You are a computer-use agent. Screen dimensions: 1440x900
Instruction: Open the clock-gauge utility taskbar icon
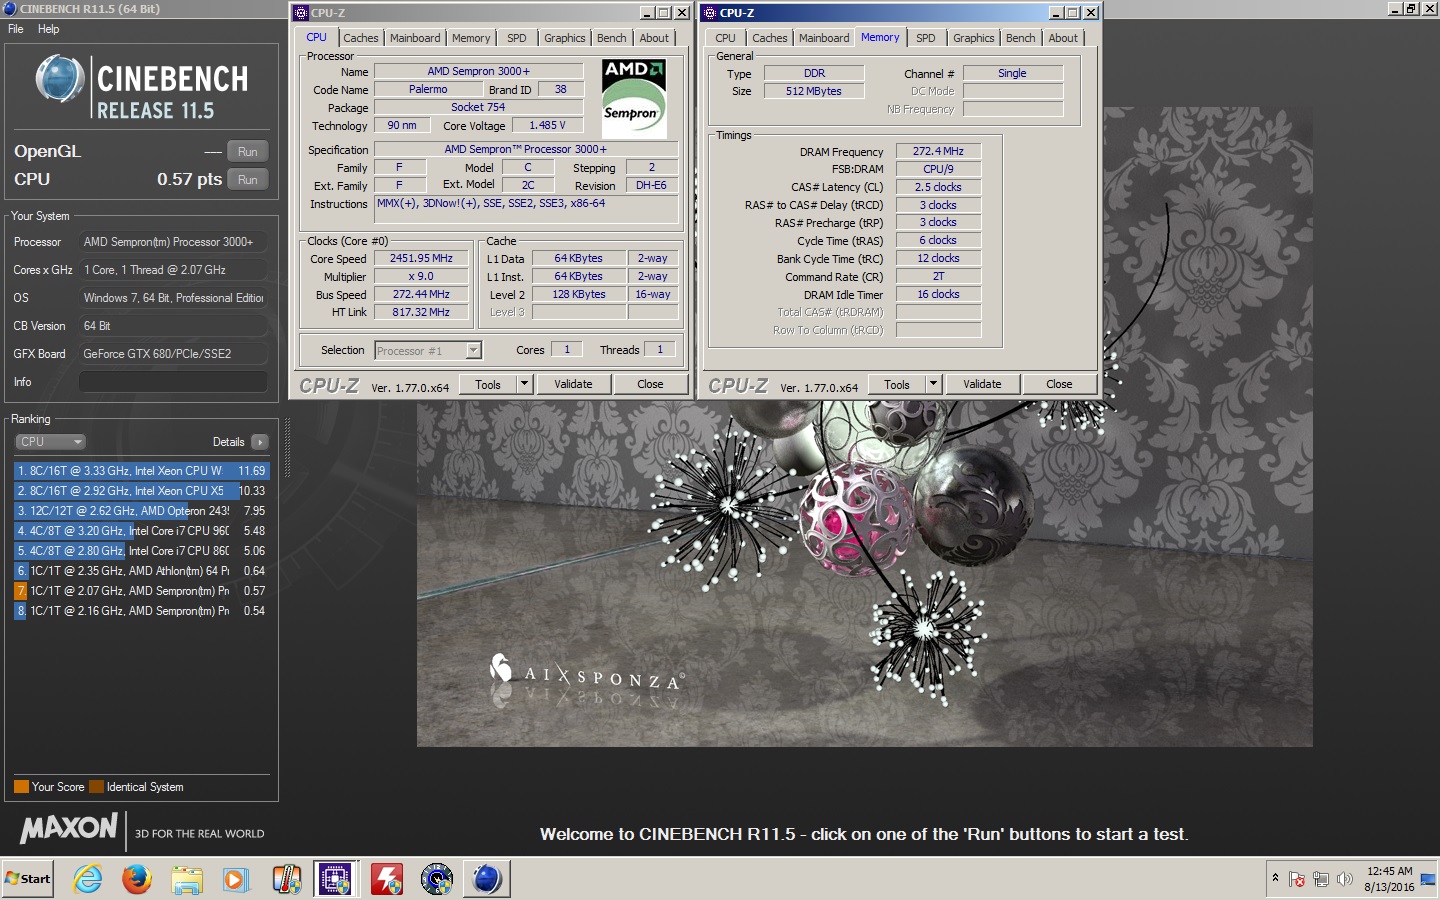(437, 879)
